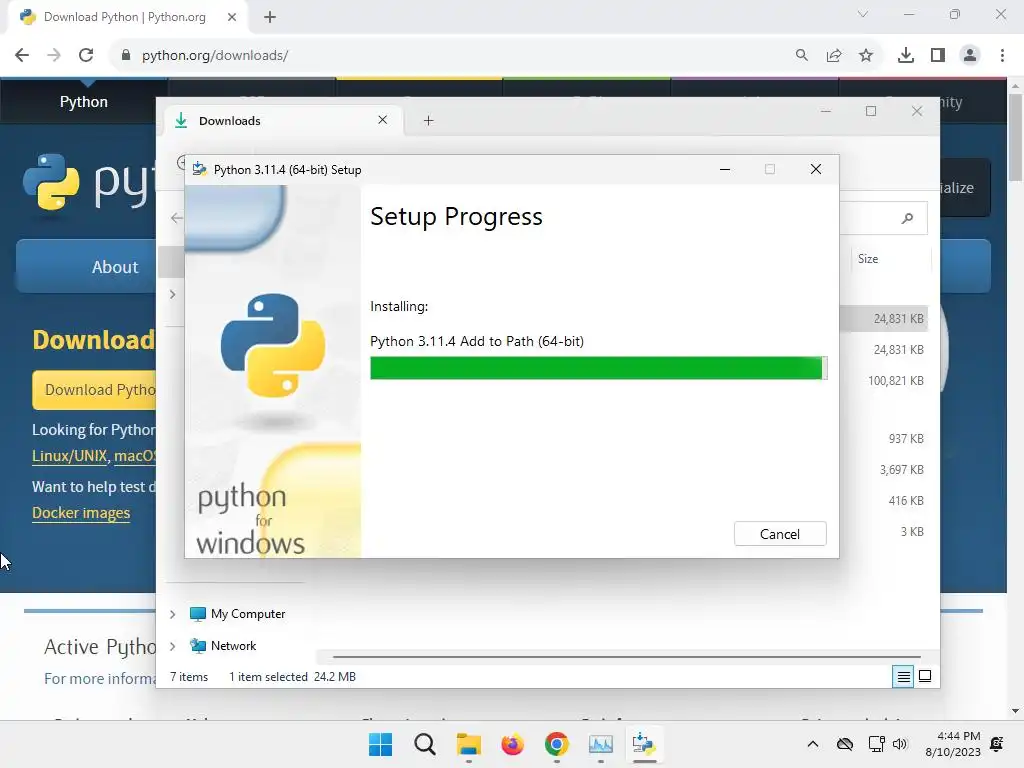Open File Explorer from taskbar
Viewport: 1024px width, 768px height.
(468, 744)
